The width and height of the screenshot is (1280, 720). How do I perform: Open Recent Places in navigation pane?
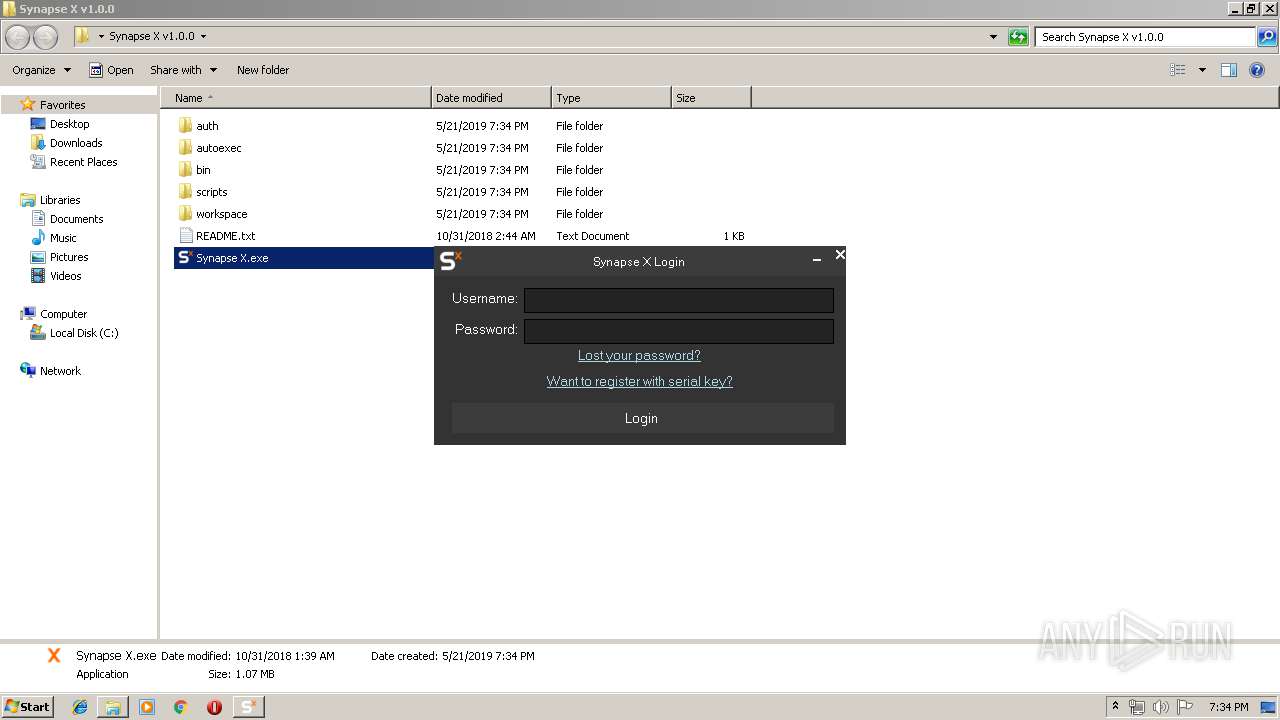83,162
